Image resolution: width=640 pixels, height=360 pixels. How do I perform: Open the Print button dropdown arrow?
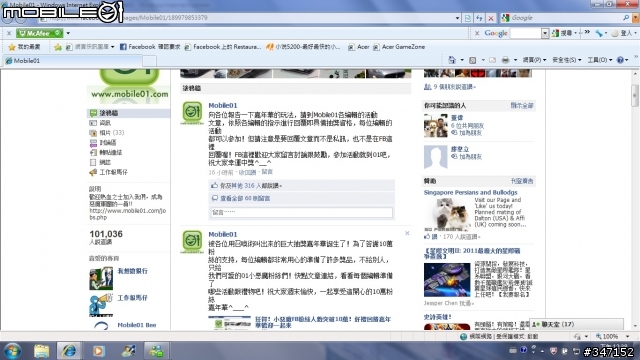tap(516, 60)
